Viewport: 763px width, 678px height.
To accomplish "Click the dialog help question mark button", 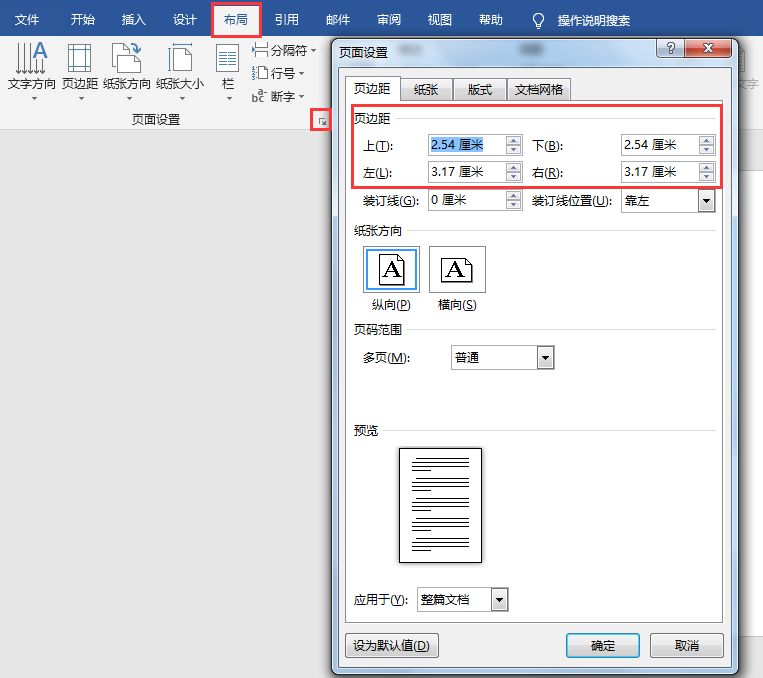I will pyautogui.click(x=671, y=48).
